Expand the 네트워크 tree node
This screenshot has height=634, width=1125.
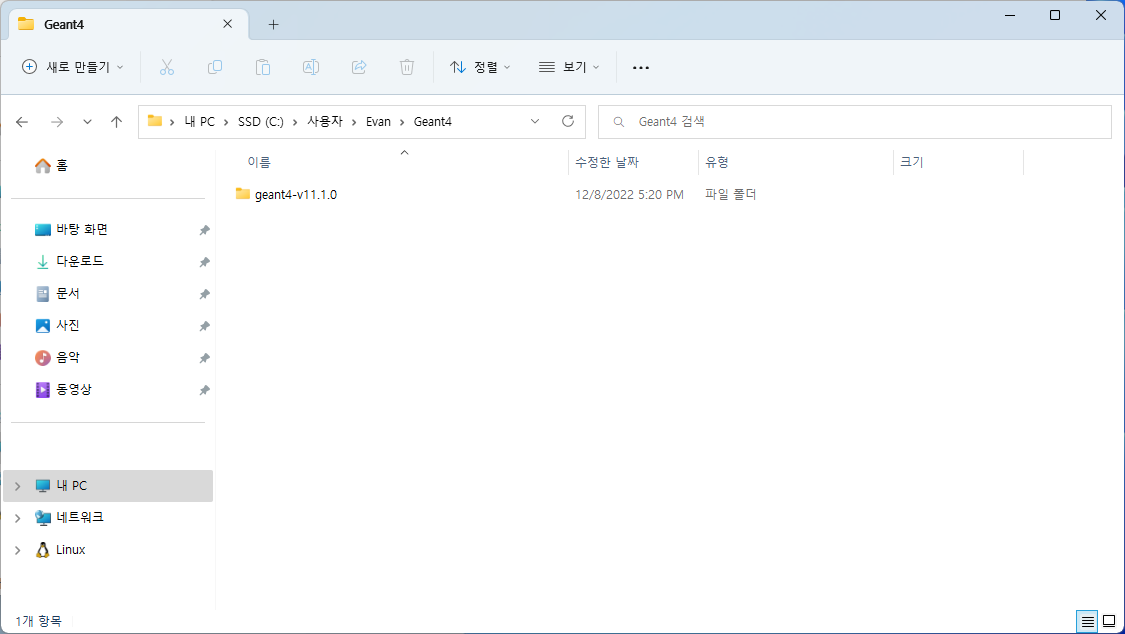coord(17,518)
